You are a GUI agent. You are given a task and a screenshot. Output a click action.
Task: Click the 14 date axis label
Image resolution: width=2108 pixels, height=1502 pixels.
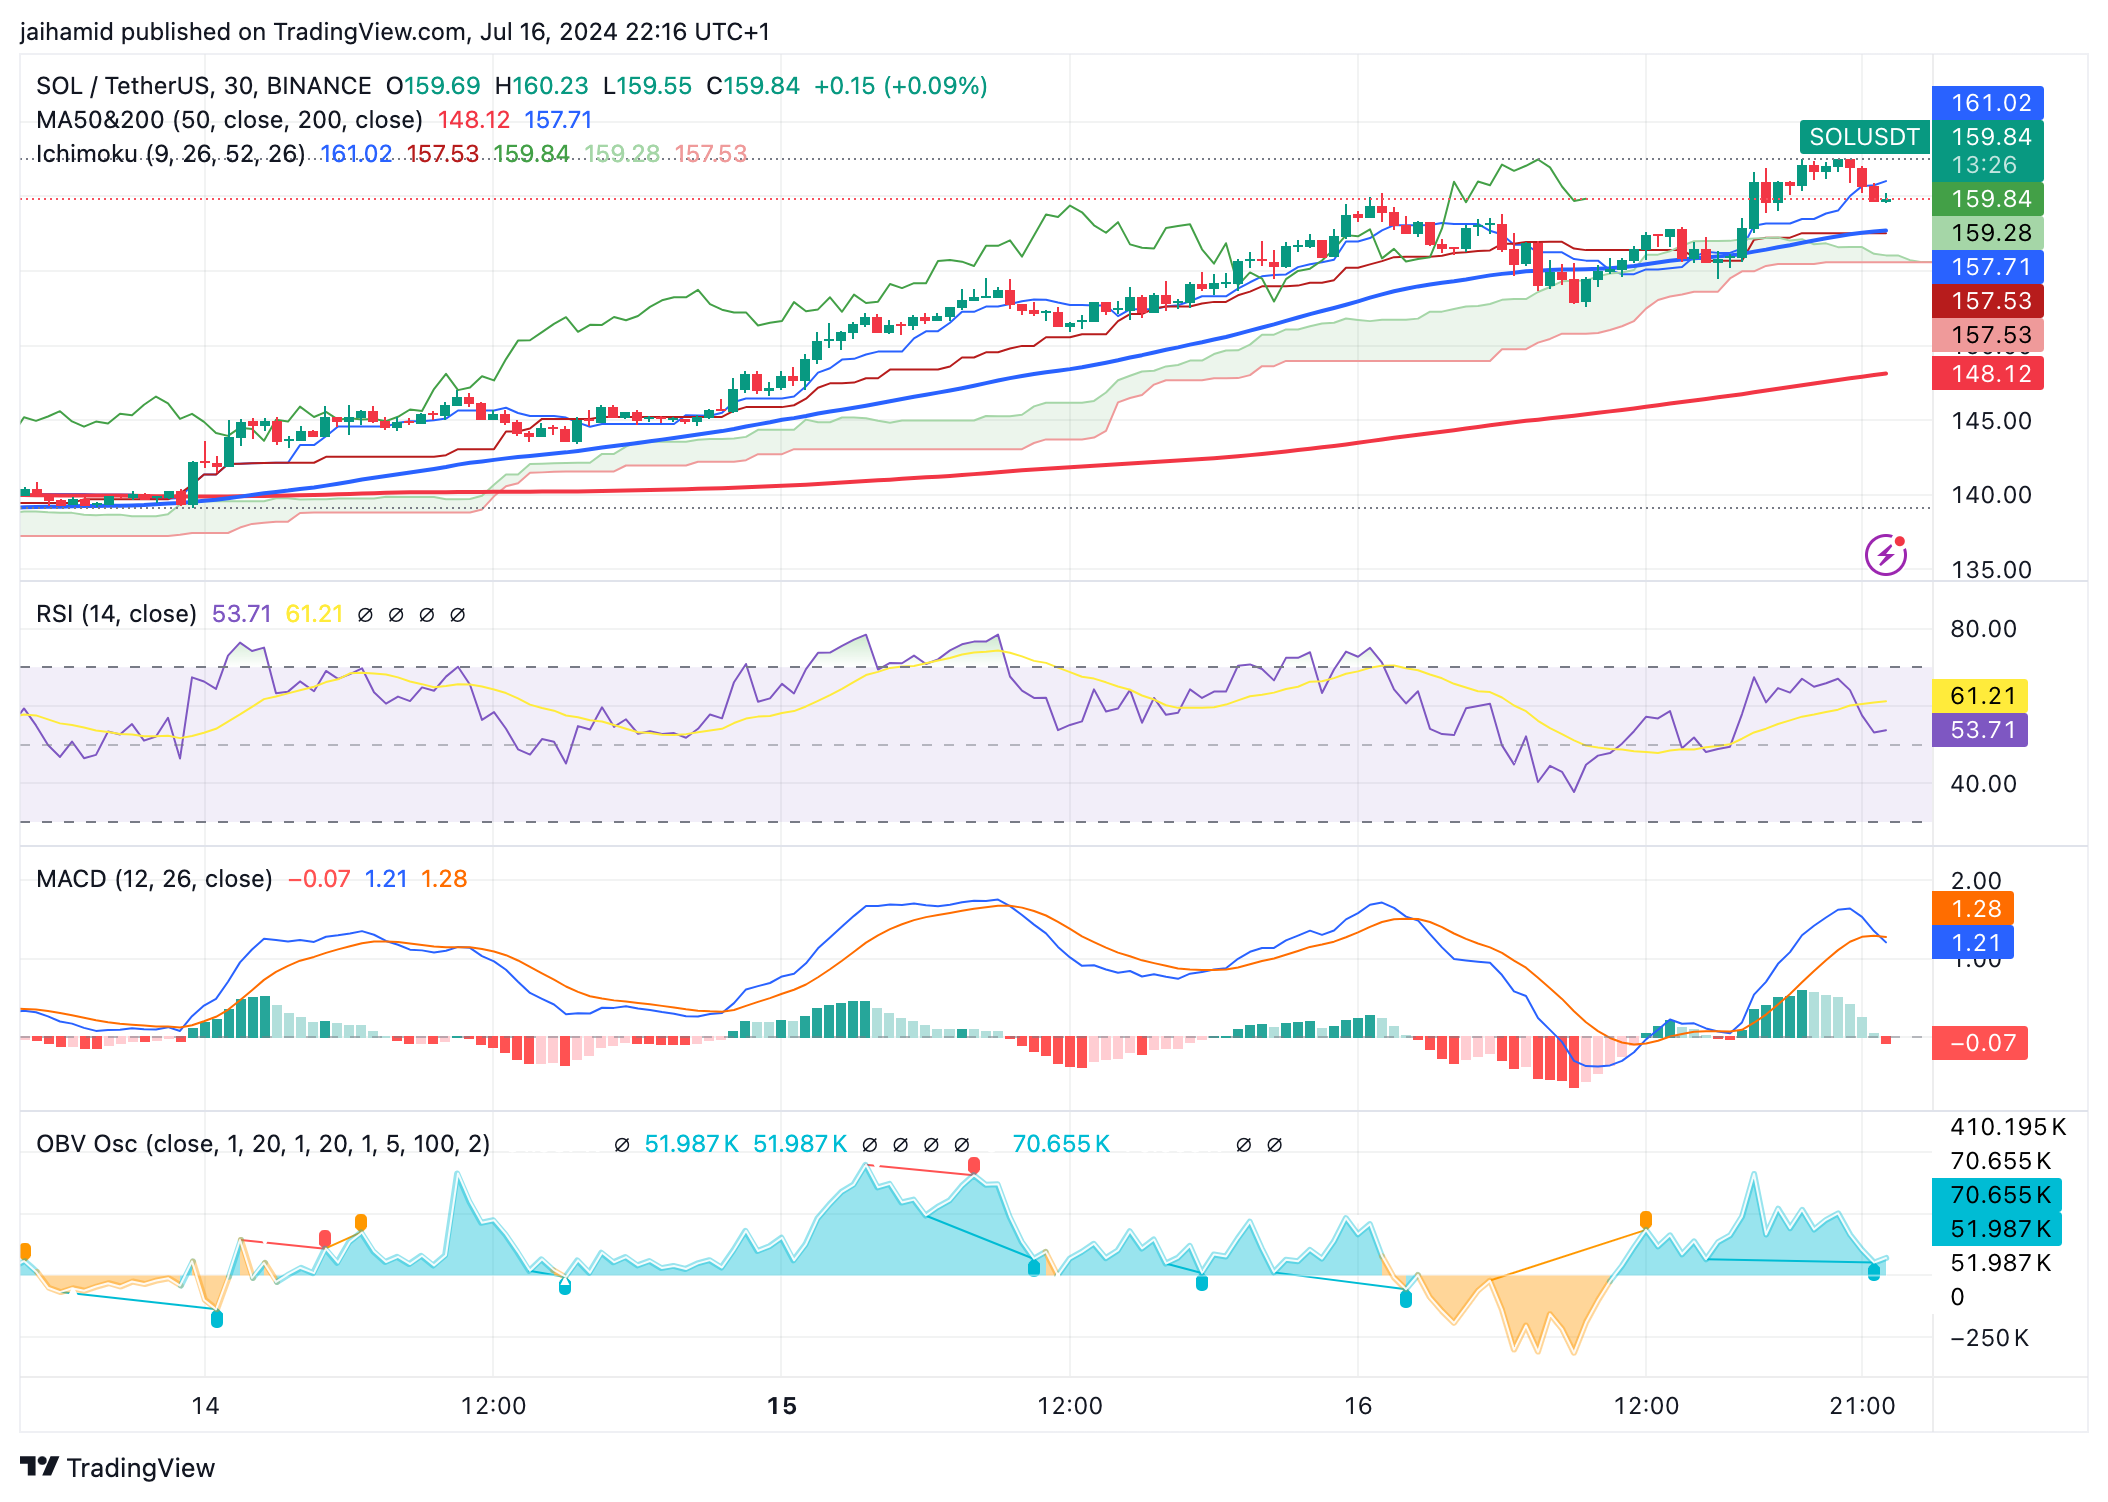click(x=205, y=1406)
